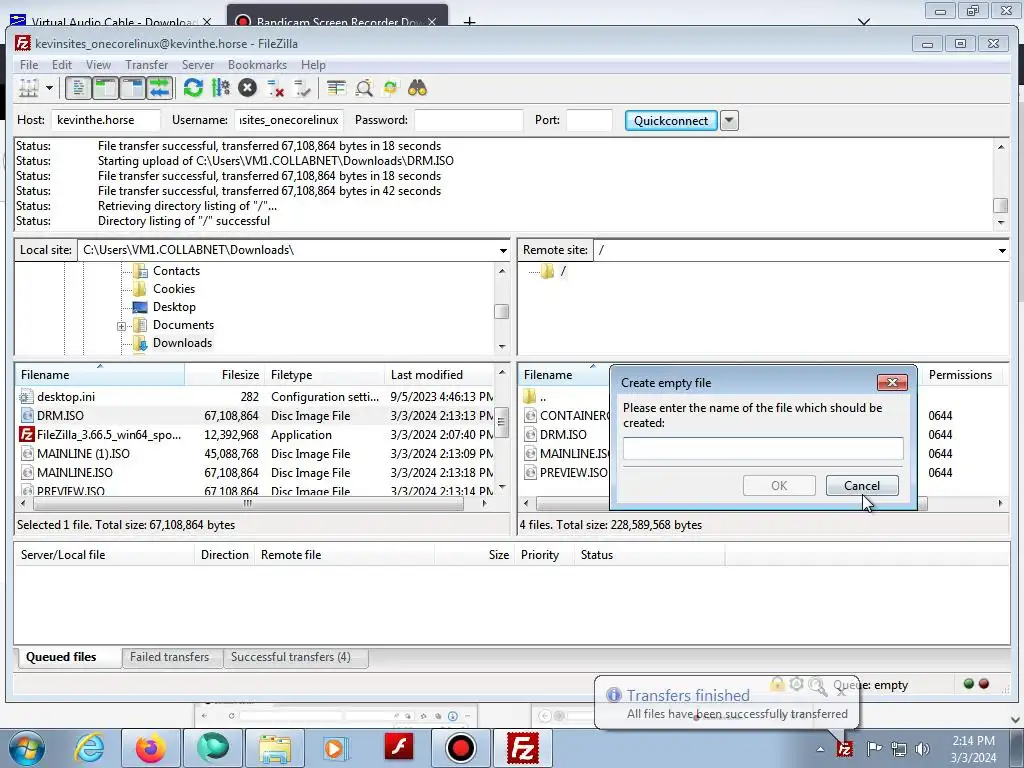Open the Quickconnect history dropdown
Viewport: 1024px width, 768px height.
(729, 121)
